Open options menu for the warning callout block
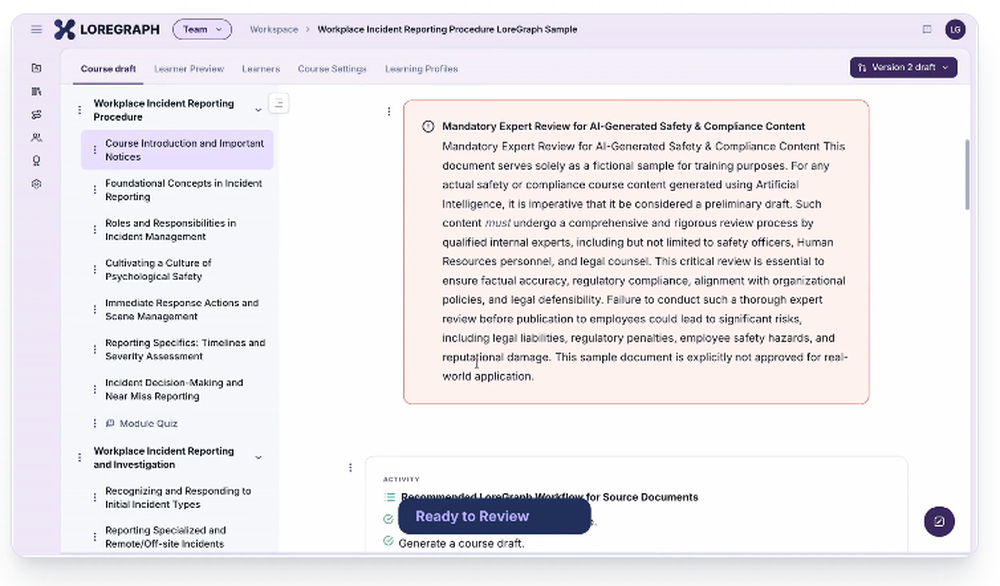The width and height of the screenshot is (1000, 586). point(389,112)
